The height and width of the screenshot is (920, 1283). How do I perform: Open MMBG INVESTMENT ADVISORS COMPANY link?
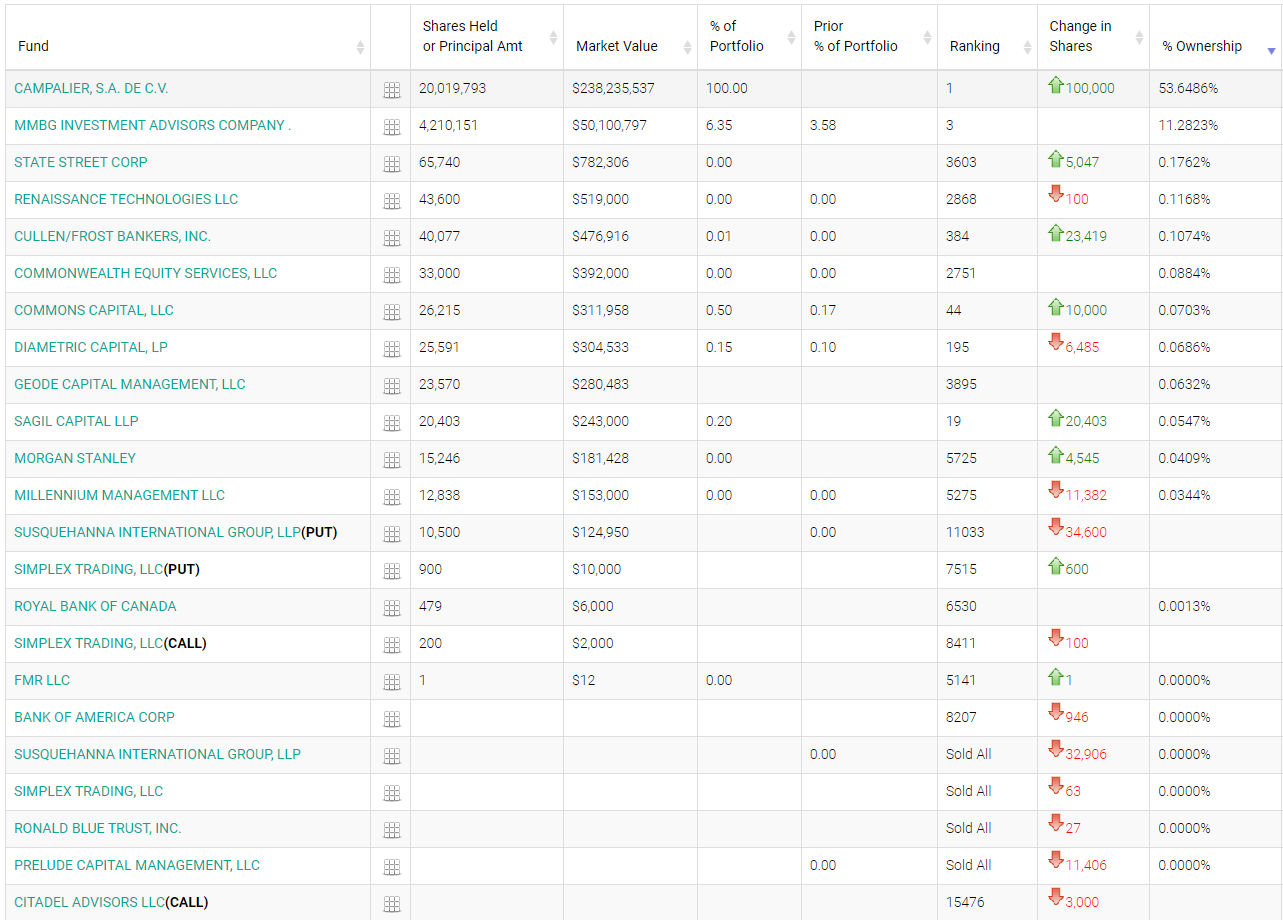(152, 125)
